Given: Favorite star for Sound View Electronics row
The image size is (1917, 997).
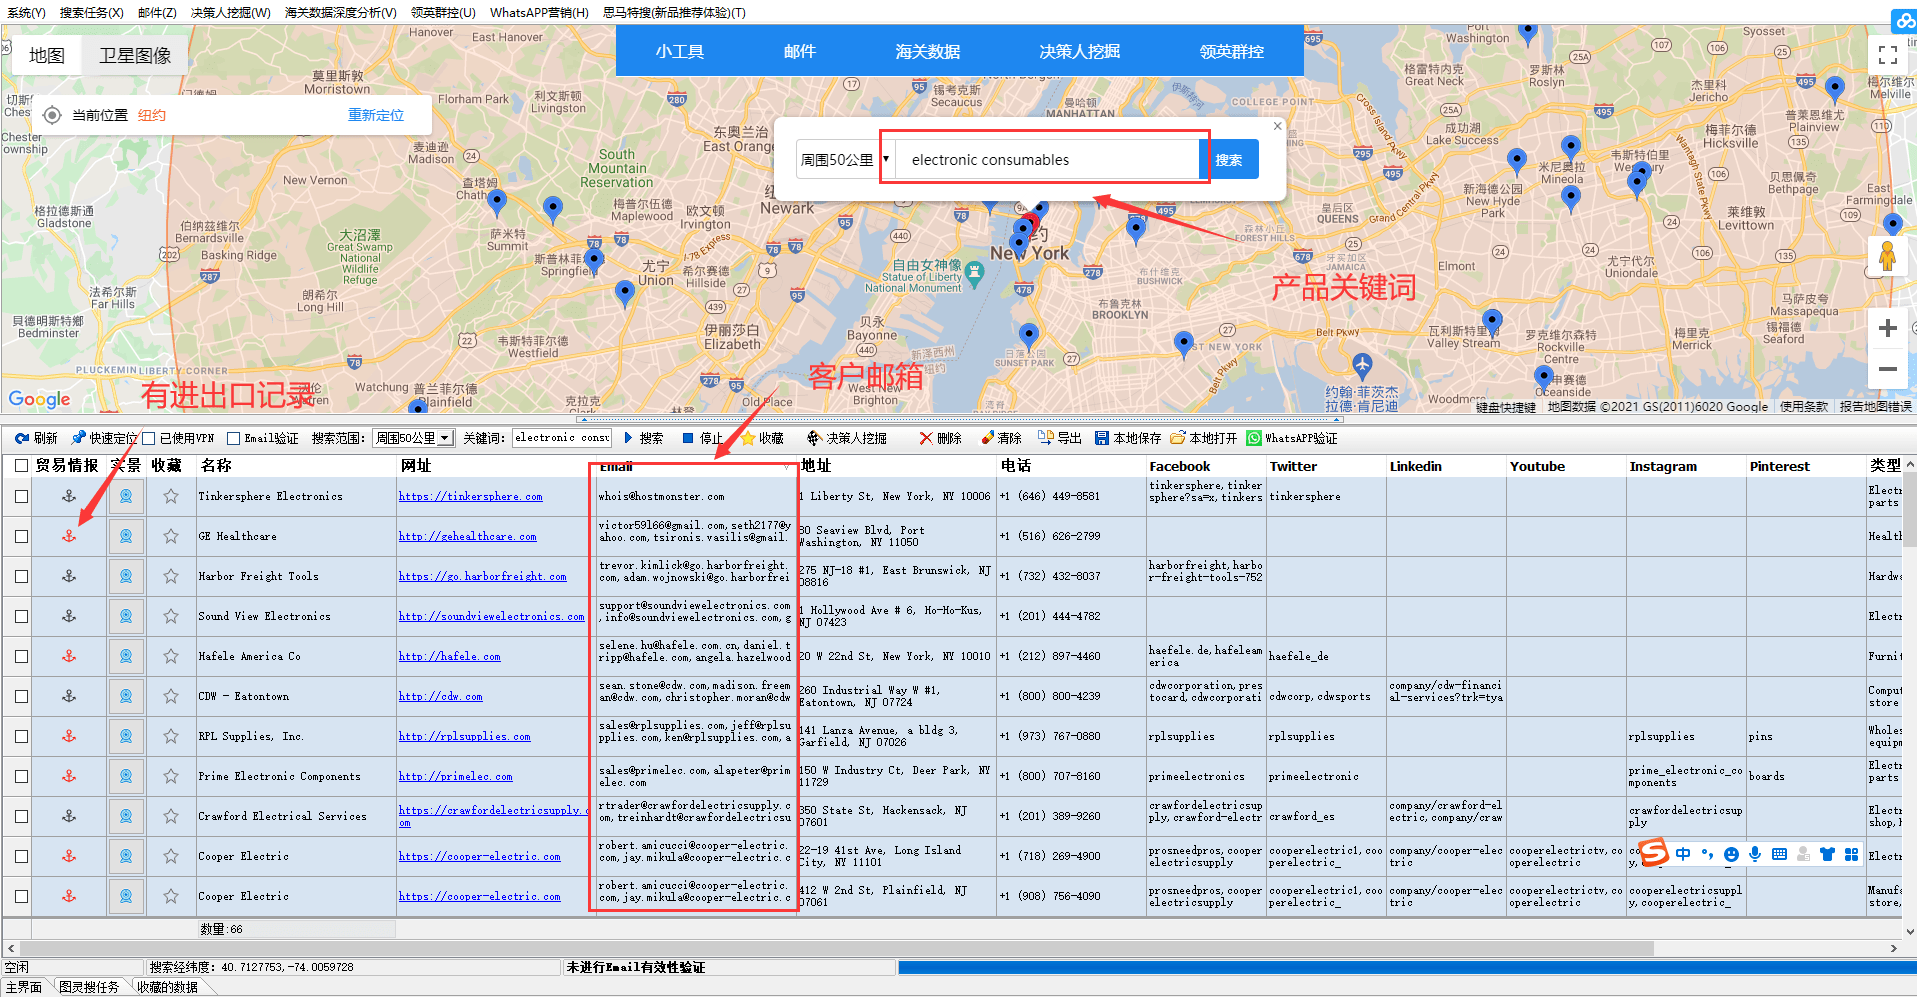Looking at the screenshot, I should 171,616.
